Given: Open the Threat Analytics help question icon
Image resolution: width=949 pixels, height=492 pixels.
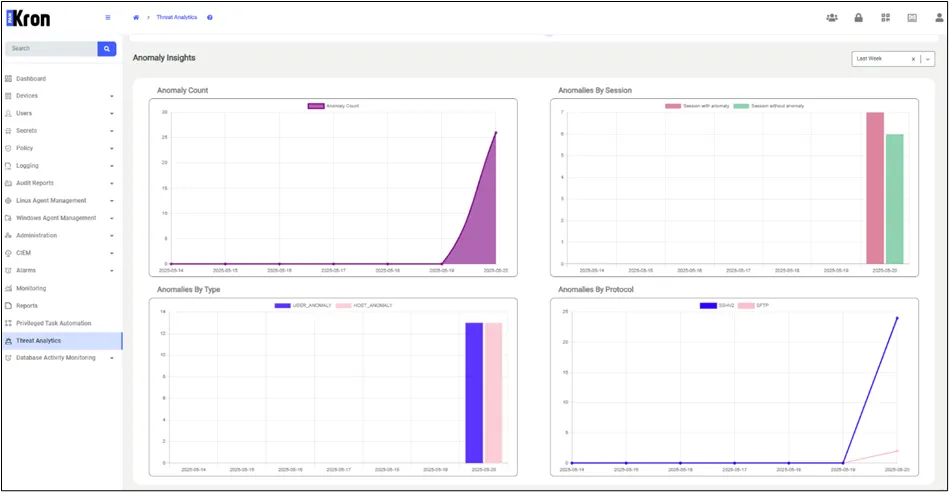Looking at the screenshot, I should (210, 18).
